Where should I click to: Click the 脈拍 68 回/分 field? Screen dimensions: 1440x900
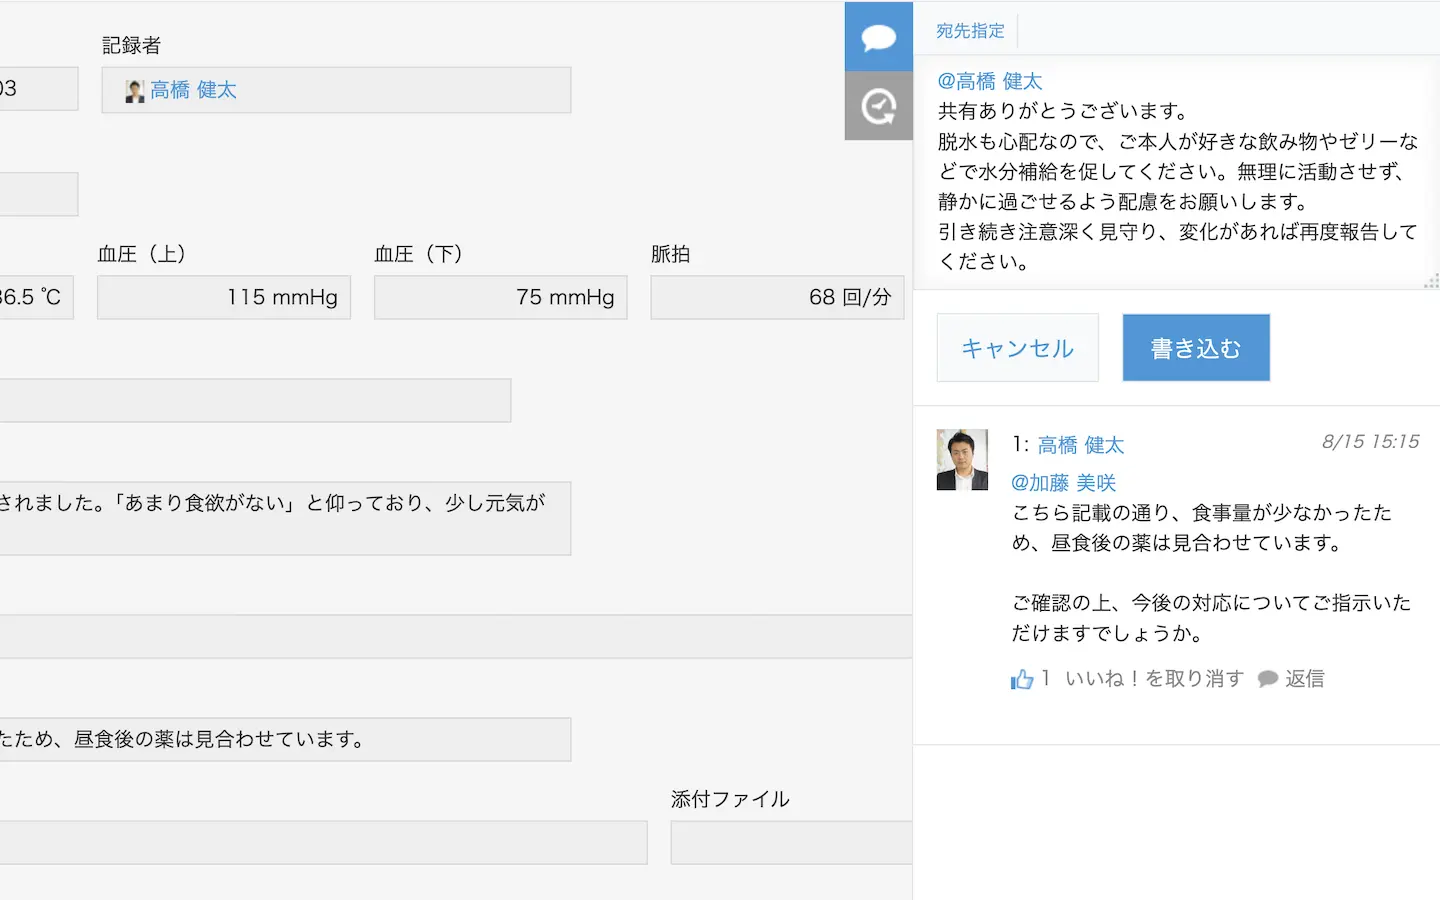777,297
